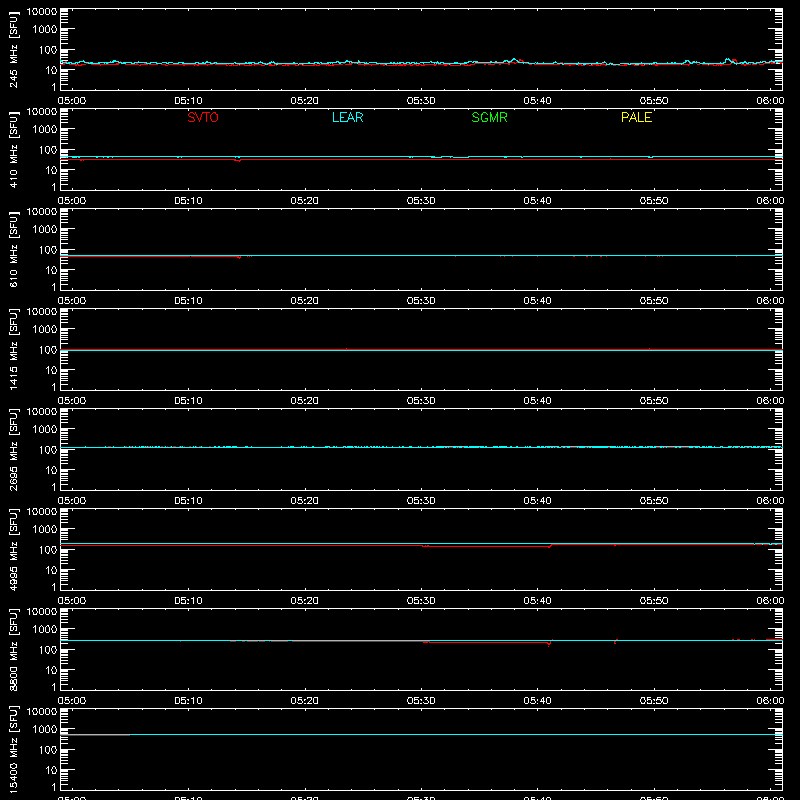Click 06:00 tick label under 245 MHz panel
The width and height of the screenshot is (800, 800).
point(770,101)
